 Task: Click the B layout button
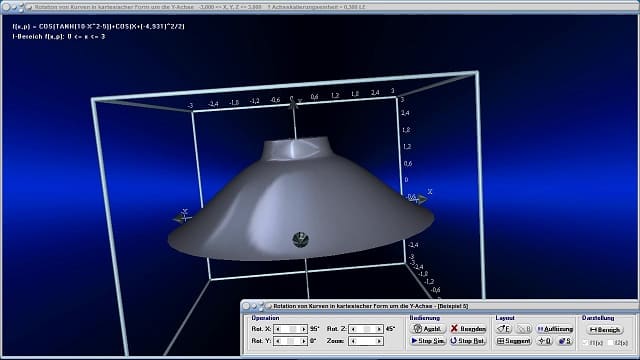point(524,329)
